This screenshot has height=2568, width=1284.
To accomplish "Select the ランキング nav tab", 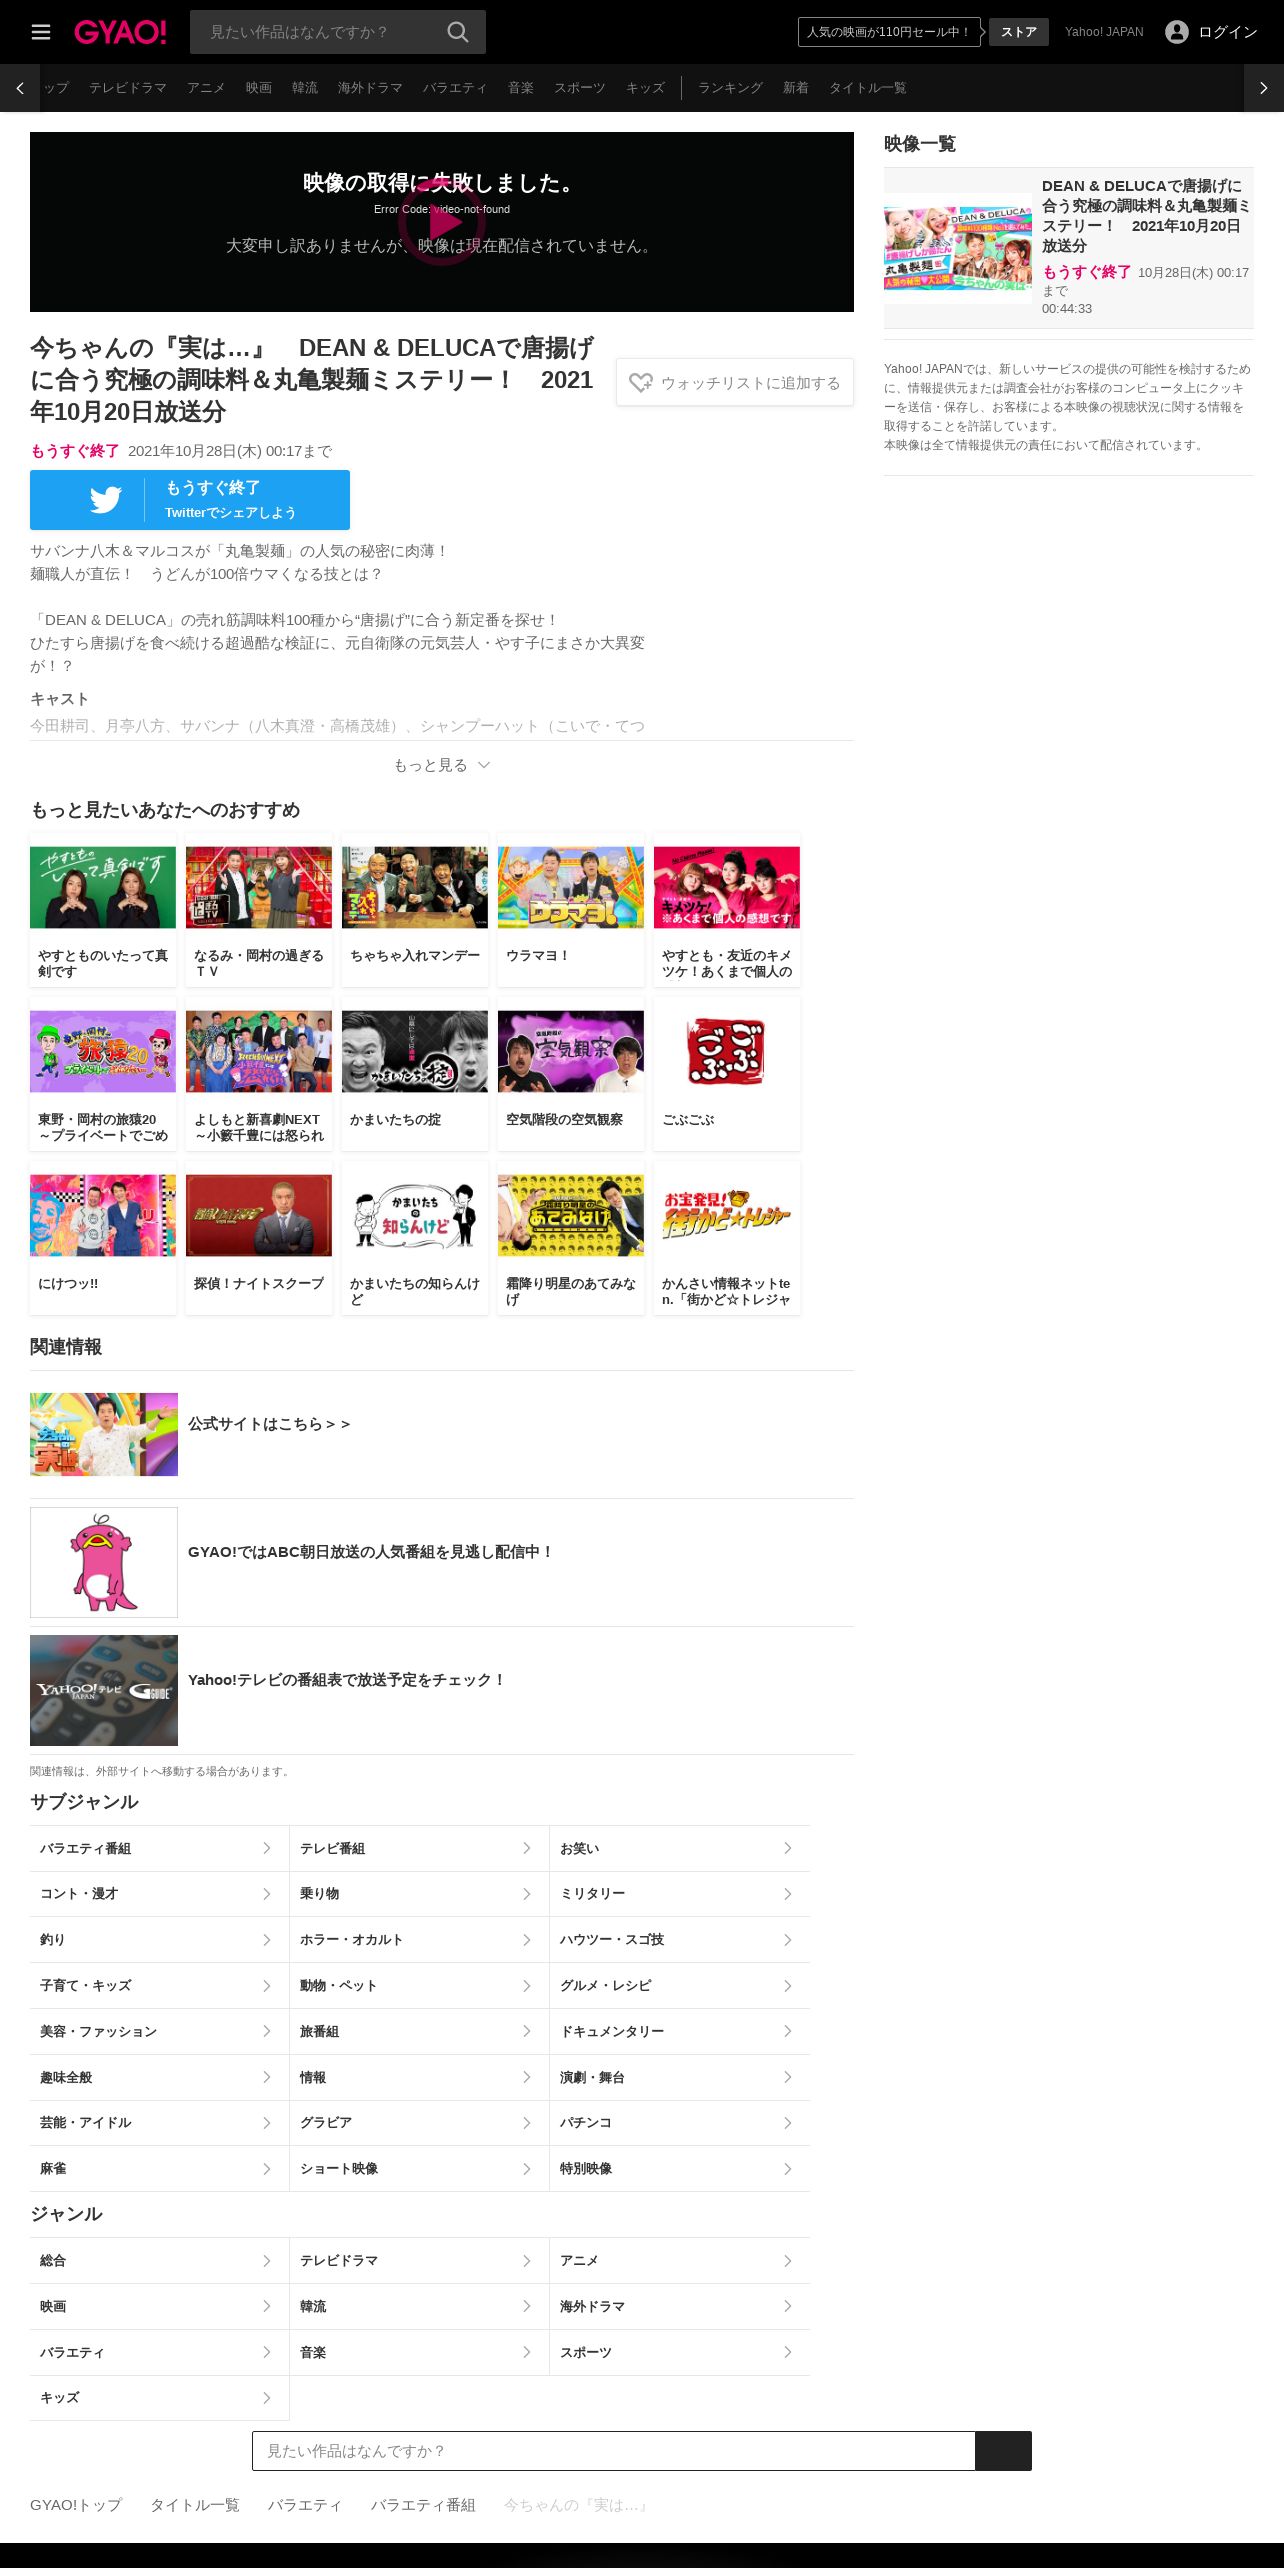I will click(x=730, y=88).
